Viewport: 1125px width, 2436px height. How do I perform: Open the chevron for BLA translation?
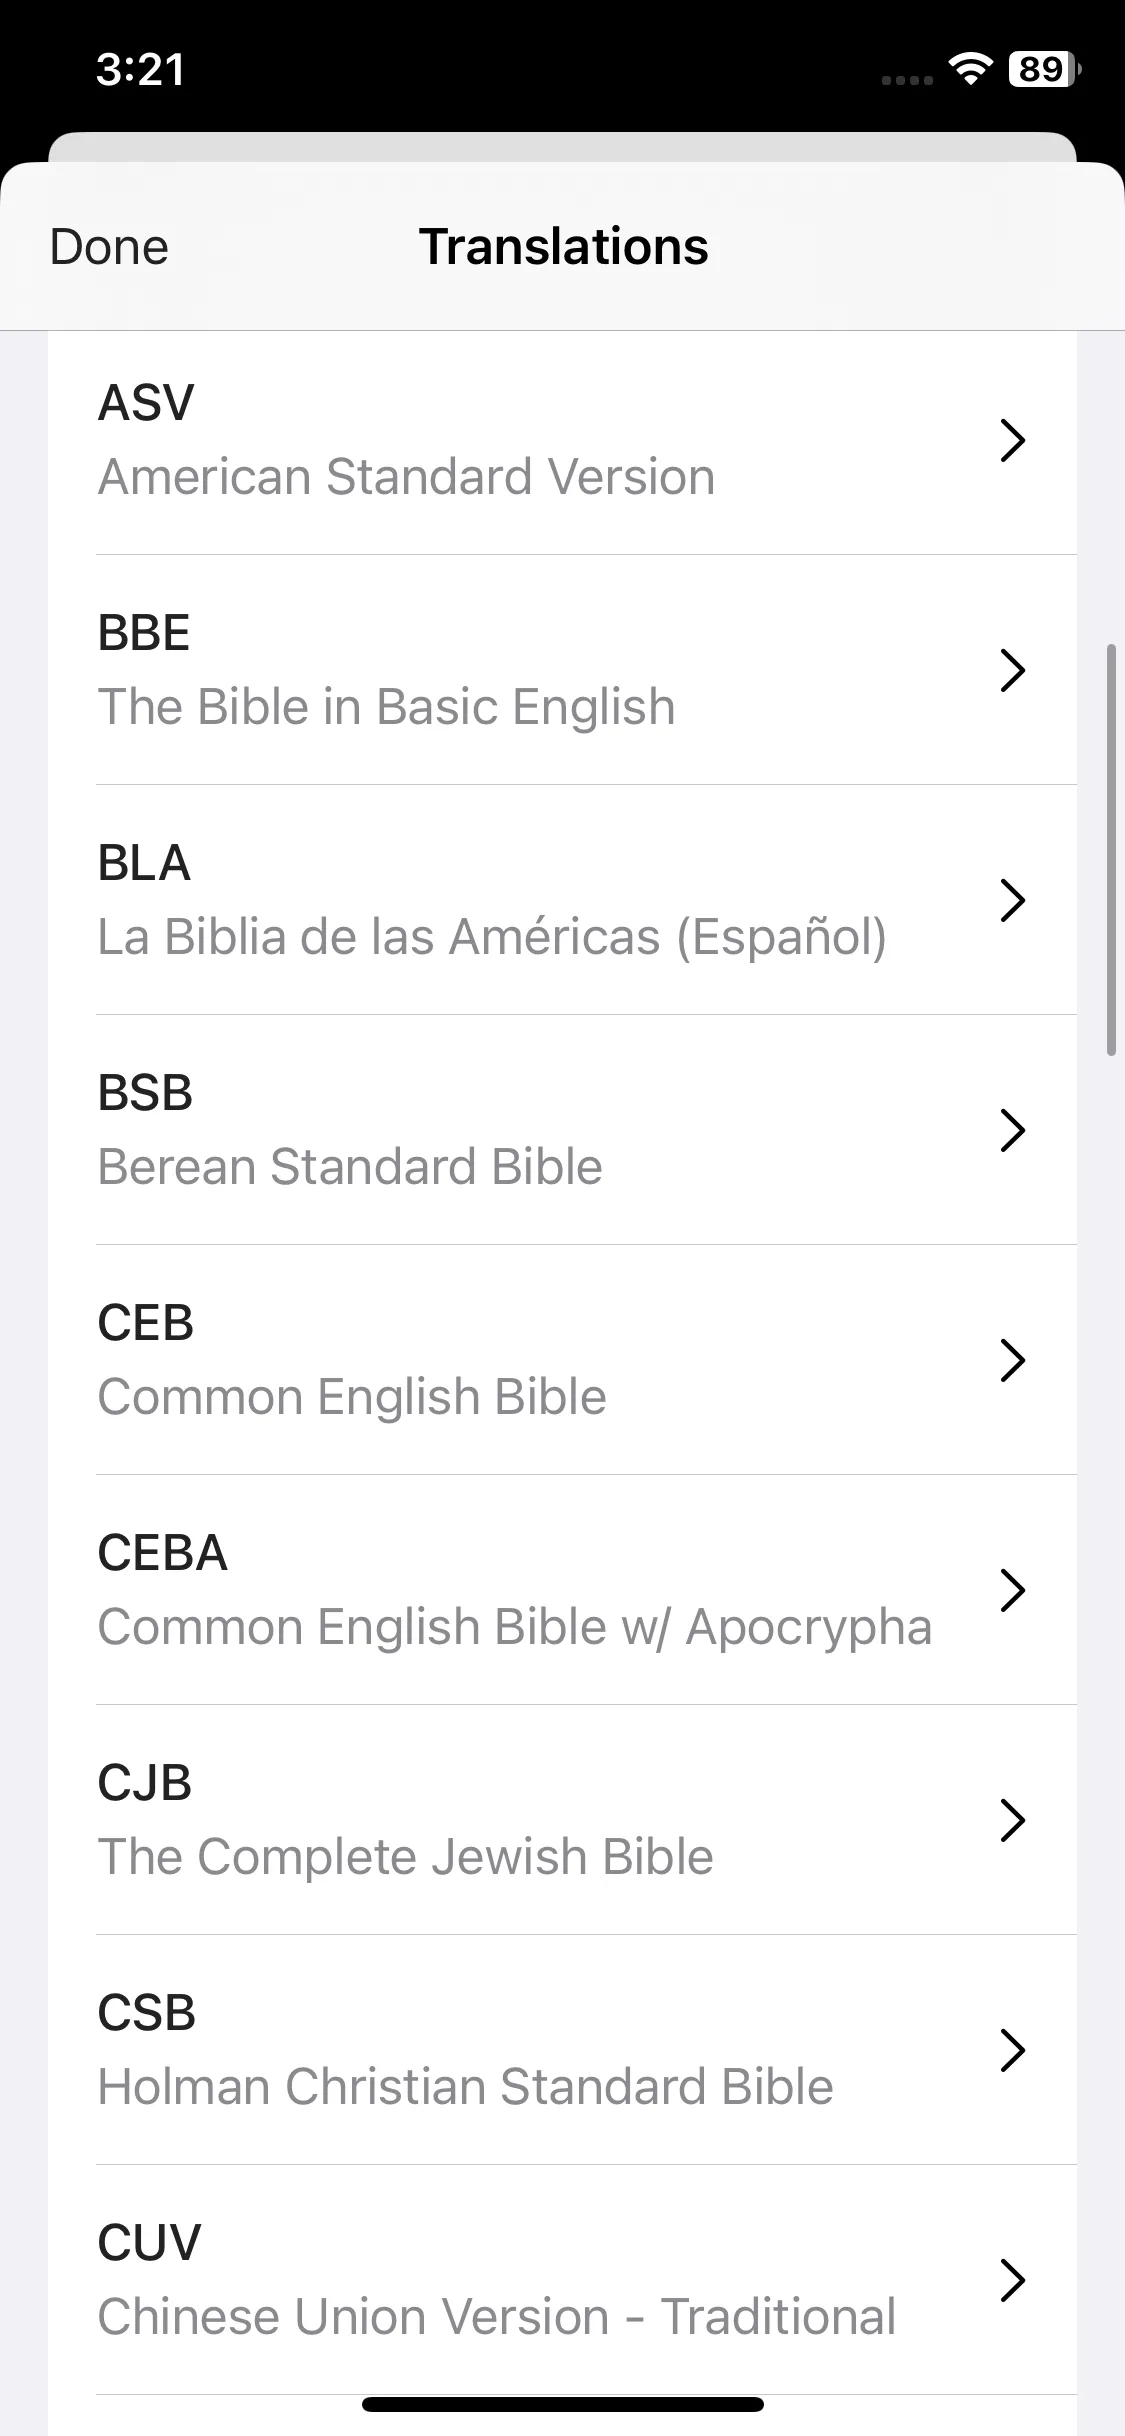pyautogui.click(x=1012, y=900)
